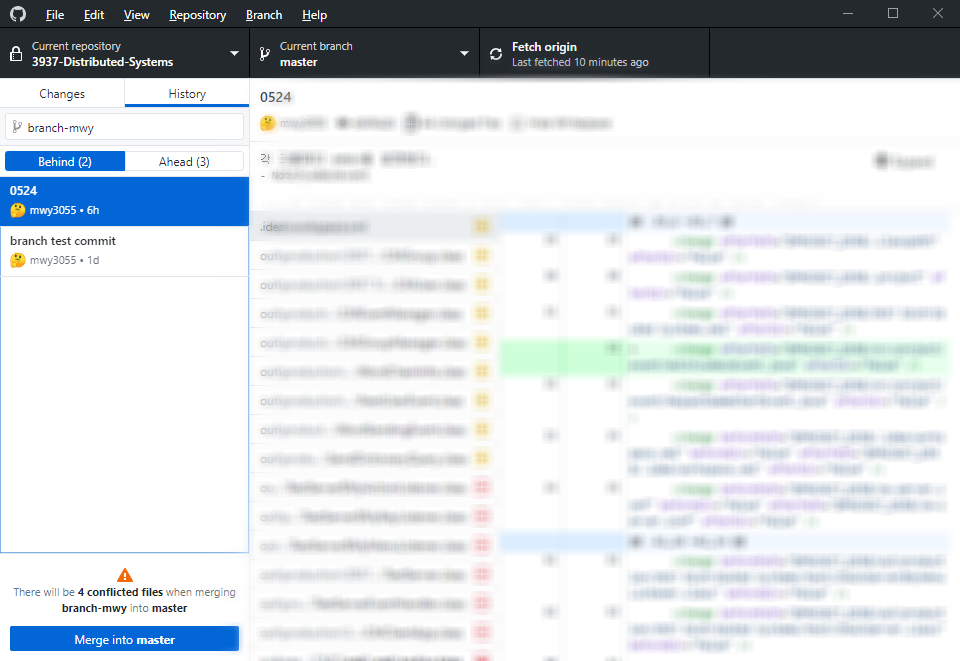This screenshot has width=960, height=661.
Task: Open the Repository menu
Action: 198,15
